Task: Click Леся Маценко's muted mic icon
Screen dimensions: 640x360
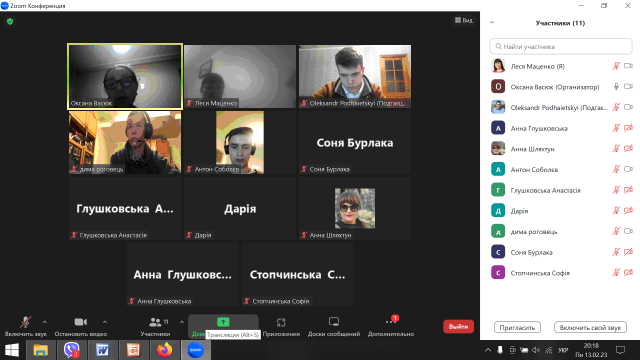Action: 616,66
